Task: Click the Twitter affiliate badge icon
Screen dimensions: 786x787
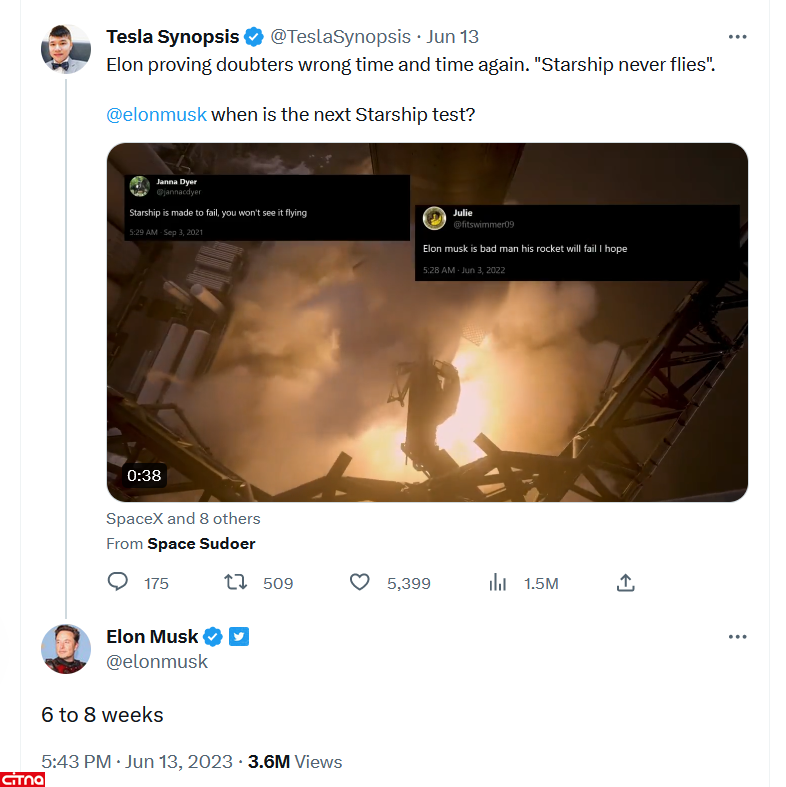Action: click(239, 637)
